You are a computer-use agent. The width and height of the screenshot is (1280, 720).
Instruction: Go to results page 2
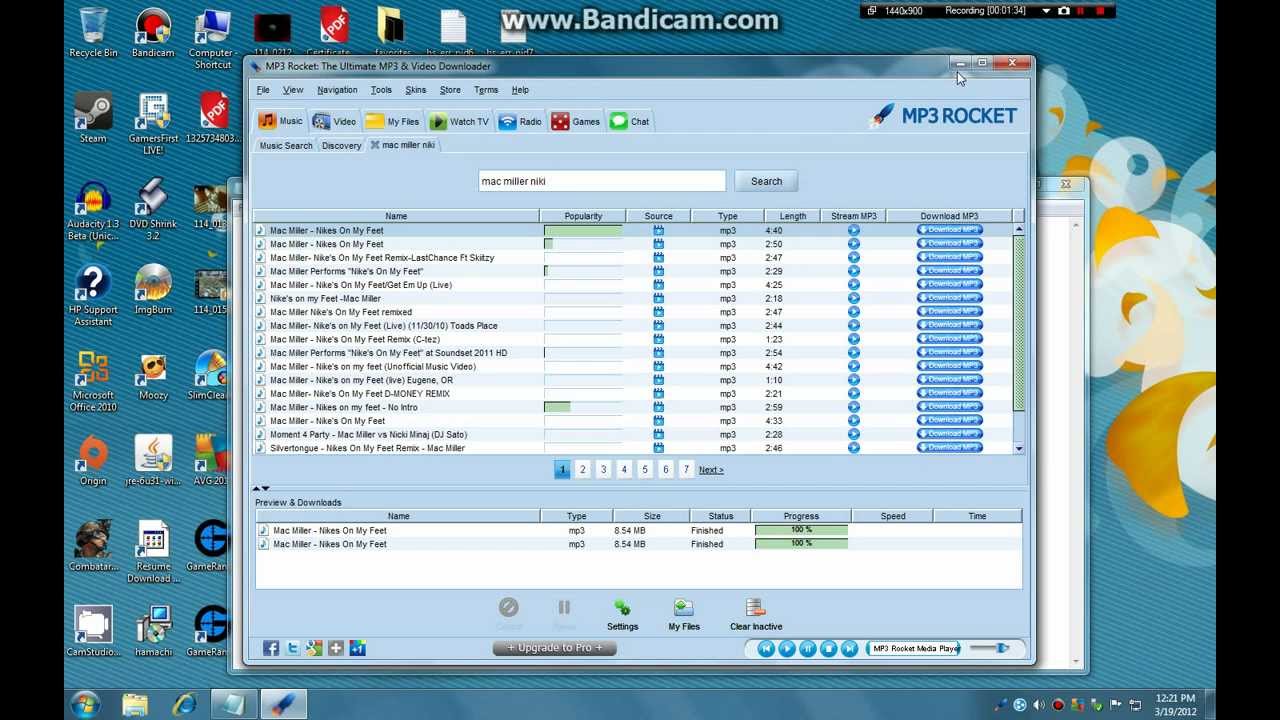click(582, 470)
